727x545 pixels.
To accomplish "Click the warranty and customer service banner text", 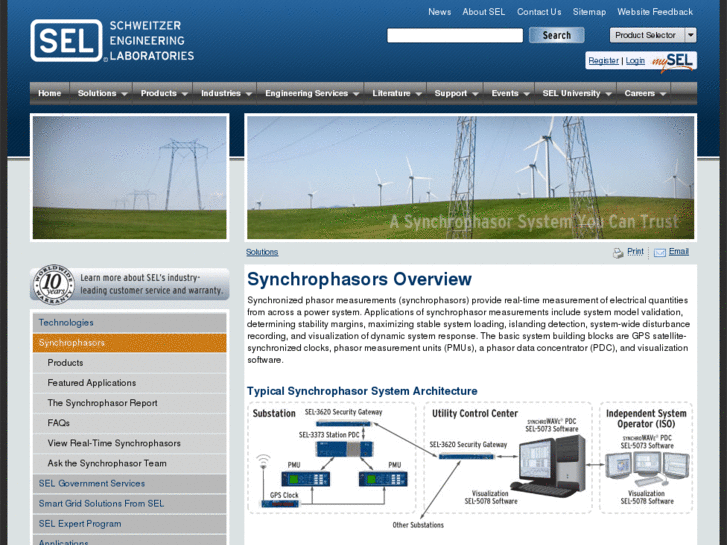I will (152, 284).
